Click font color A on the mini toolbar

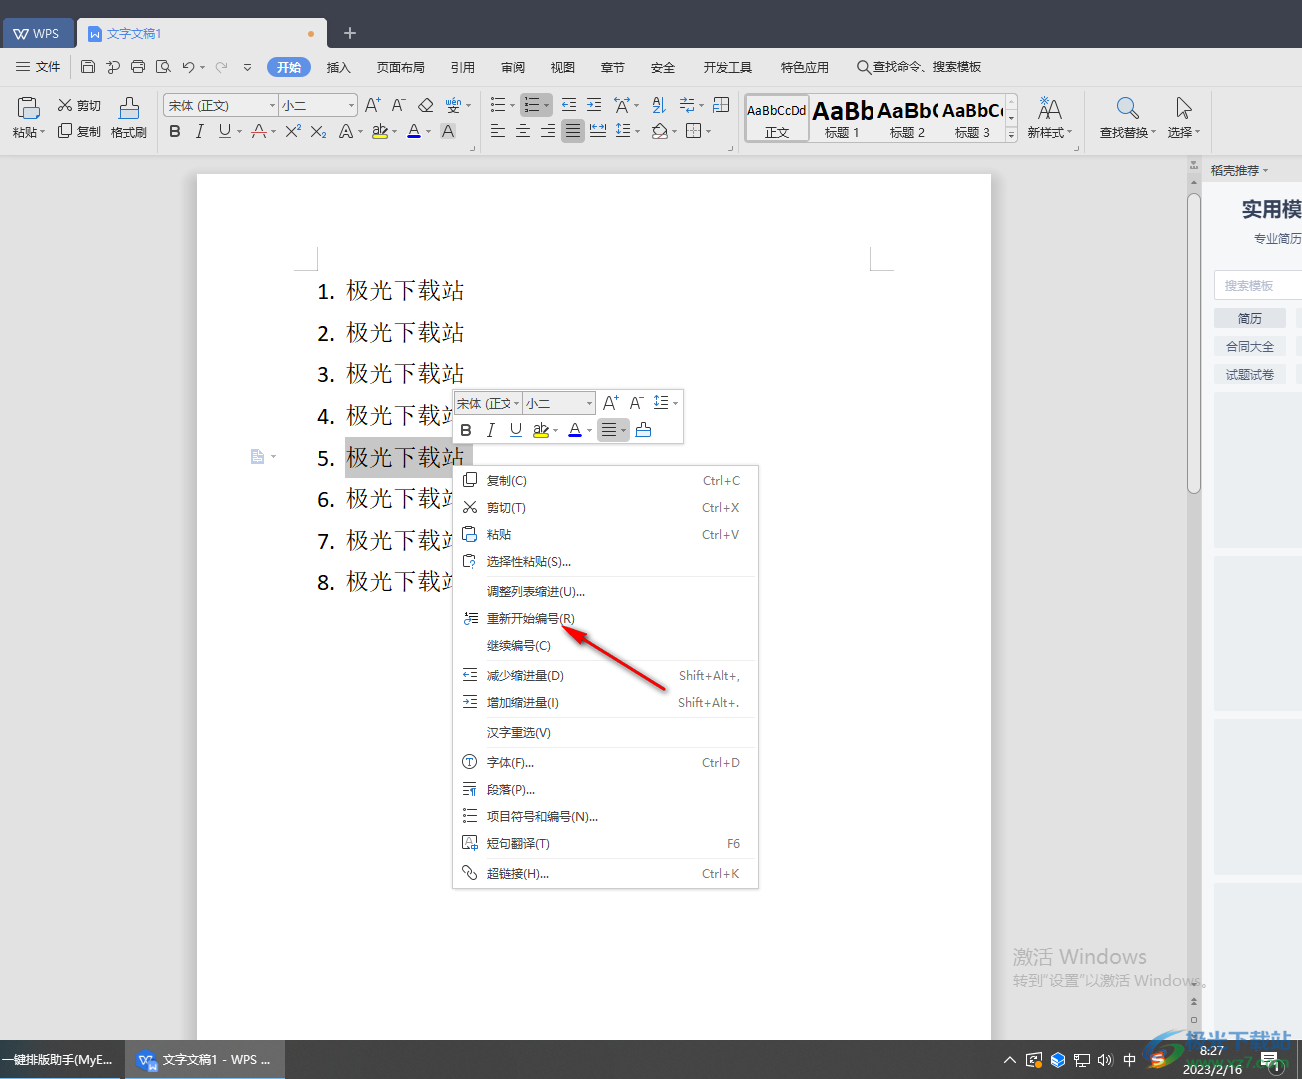pos(575,430)
